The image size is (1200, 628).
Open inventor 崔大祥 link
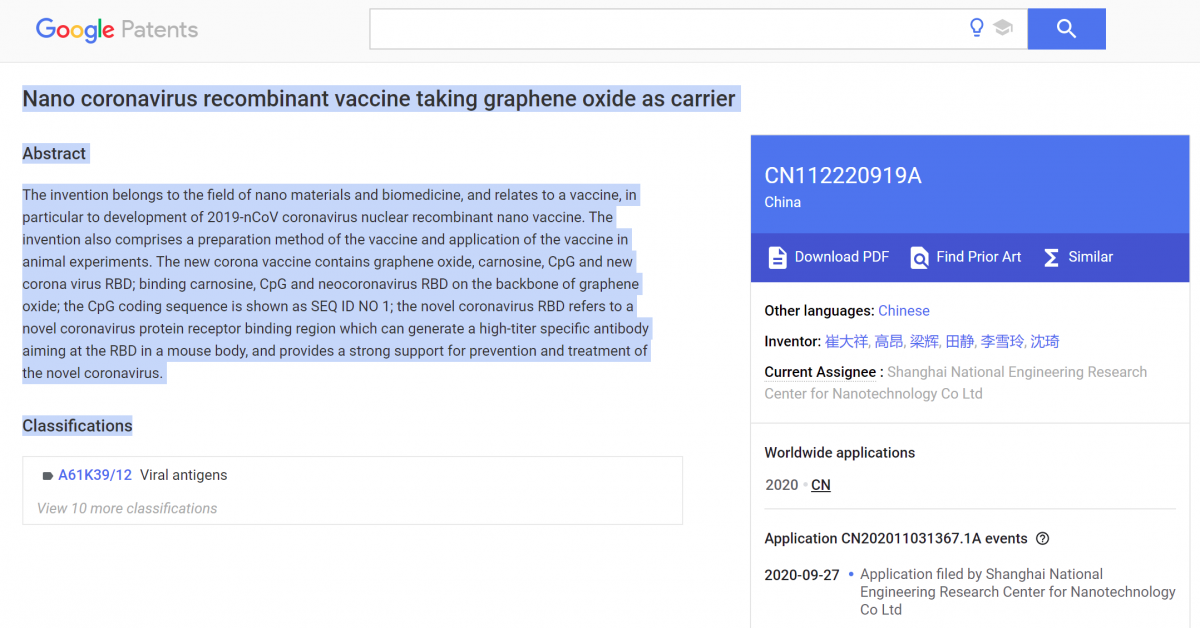pyautogui.click(x=845, y=341)
